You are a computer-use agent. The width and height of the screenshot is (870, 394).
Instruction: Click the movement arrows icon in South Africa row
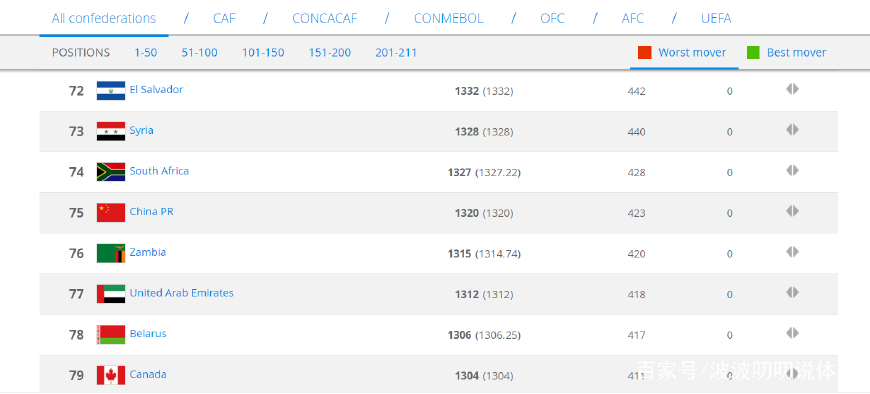792,170
